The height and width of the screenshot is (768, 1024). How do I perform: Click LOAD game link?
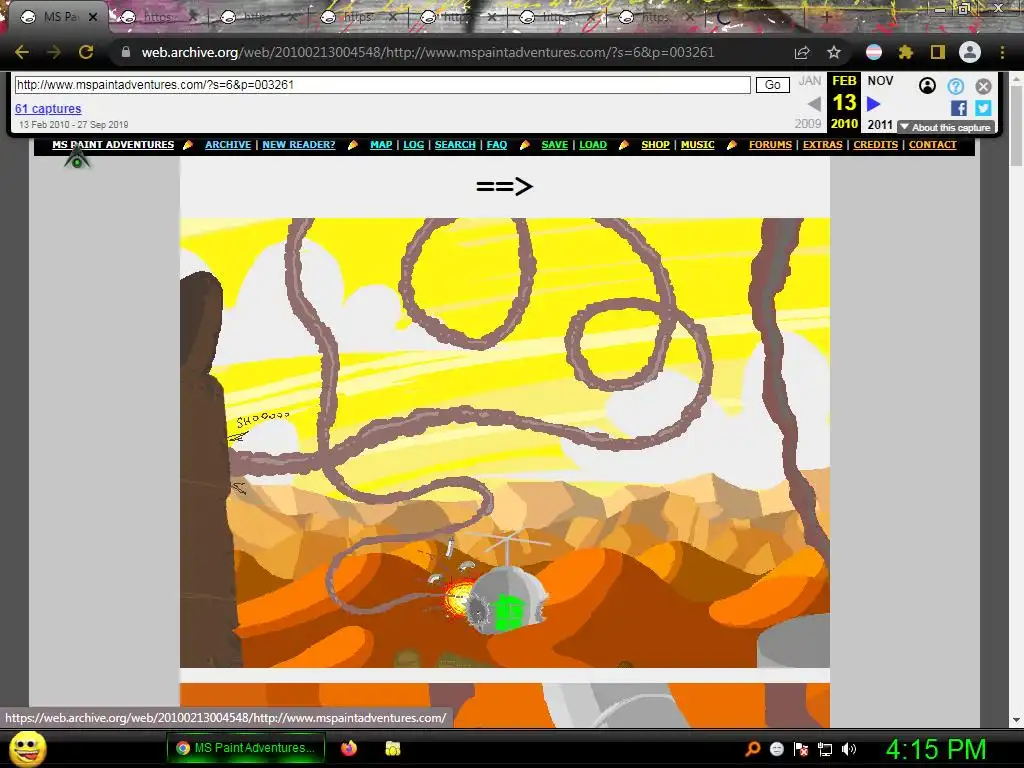(x=593, y=145)
